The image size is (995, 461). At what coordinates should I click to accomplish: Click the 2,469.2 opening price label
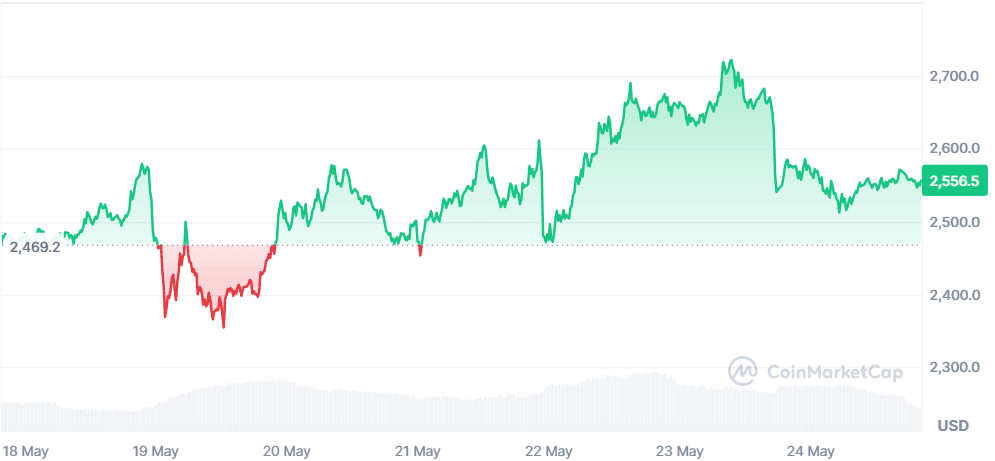click(35, 246)
